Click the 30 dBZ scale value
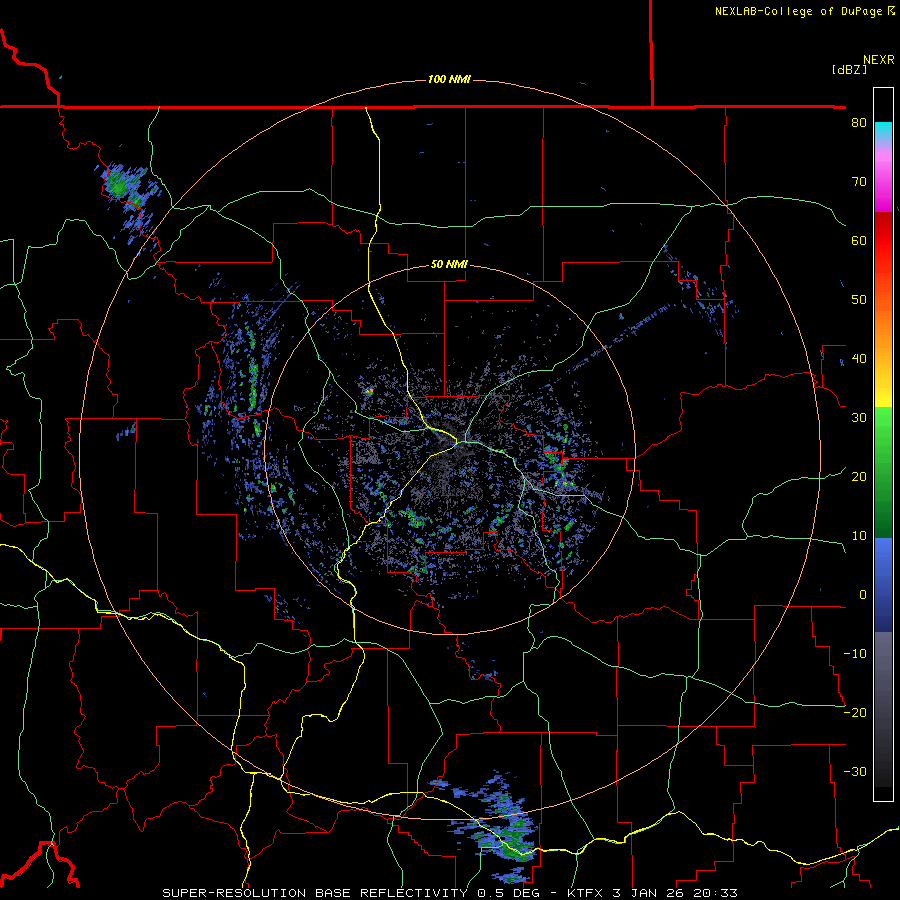This screenshot has width=900, height=900. [x=859, y=418]
